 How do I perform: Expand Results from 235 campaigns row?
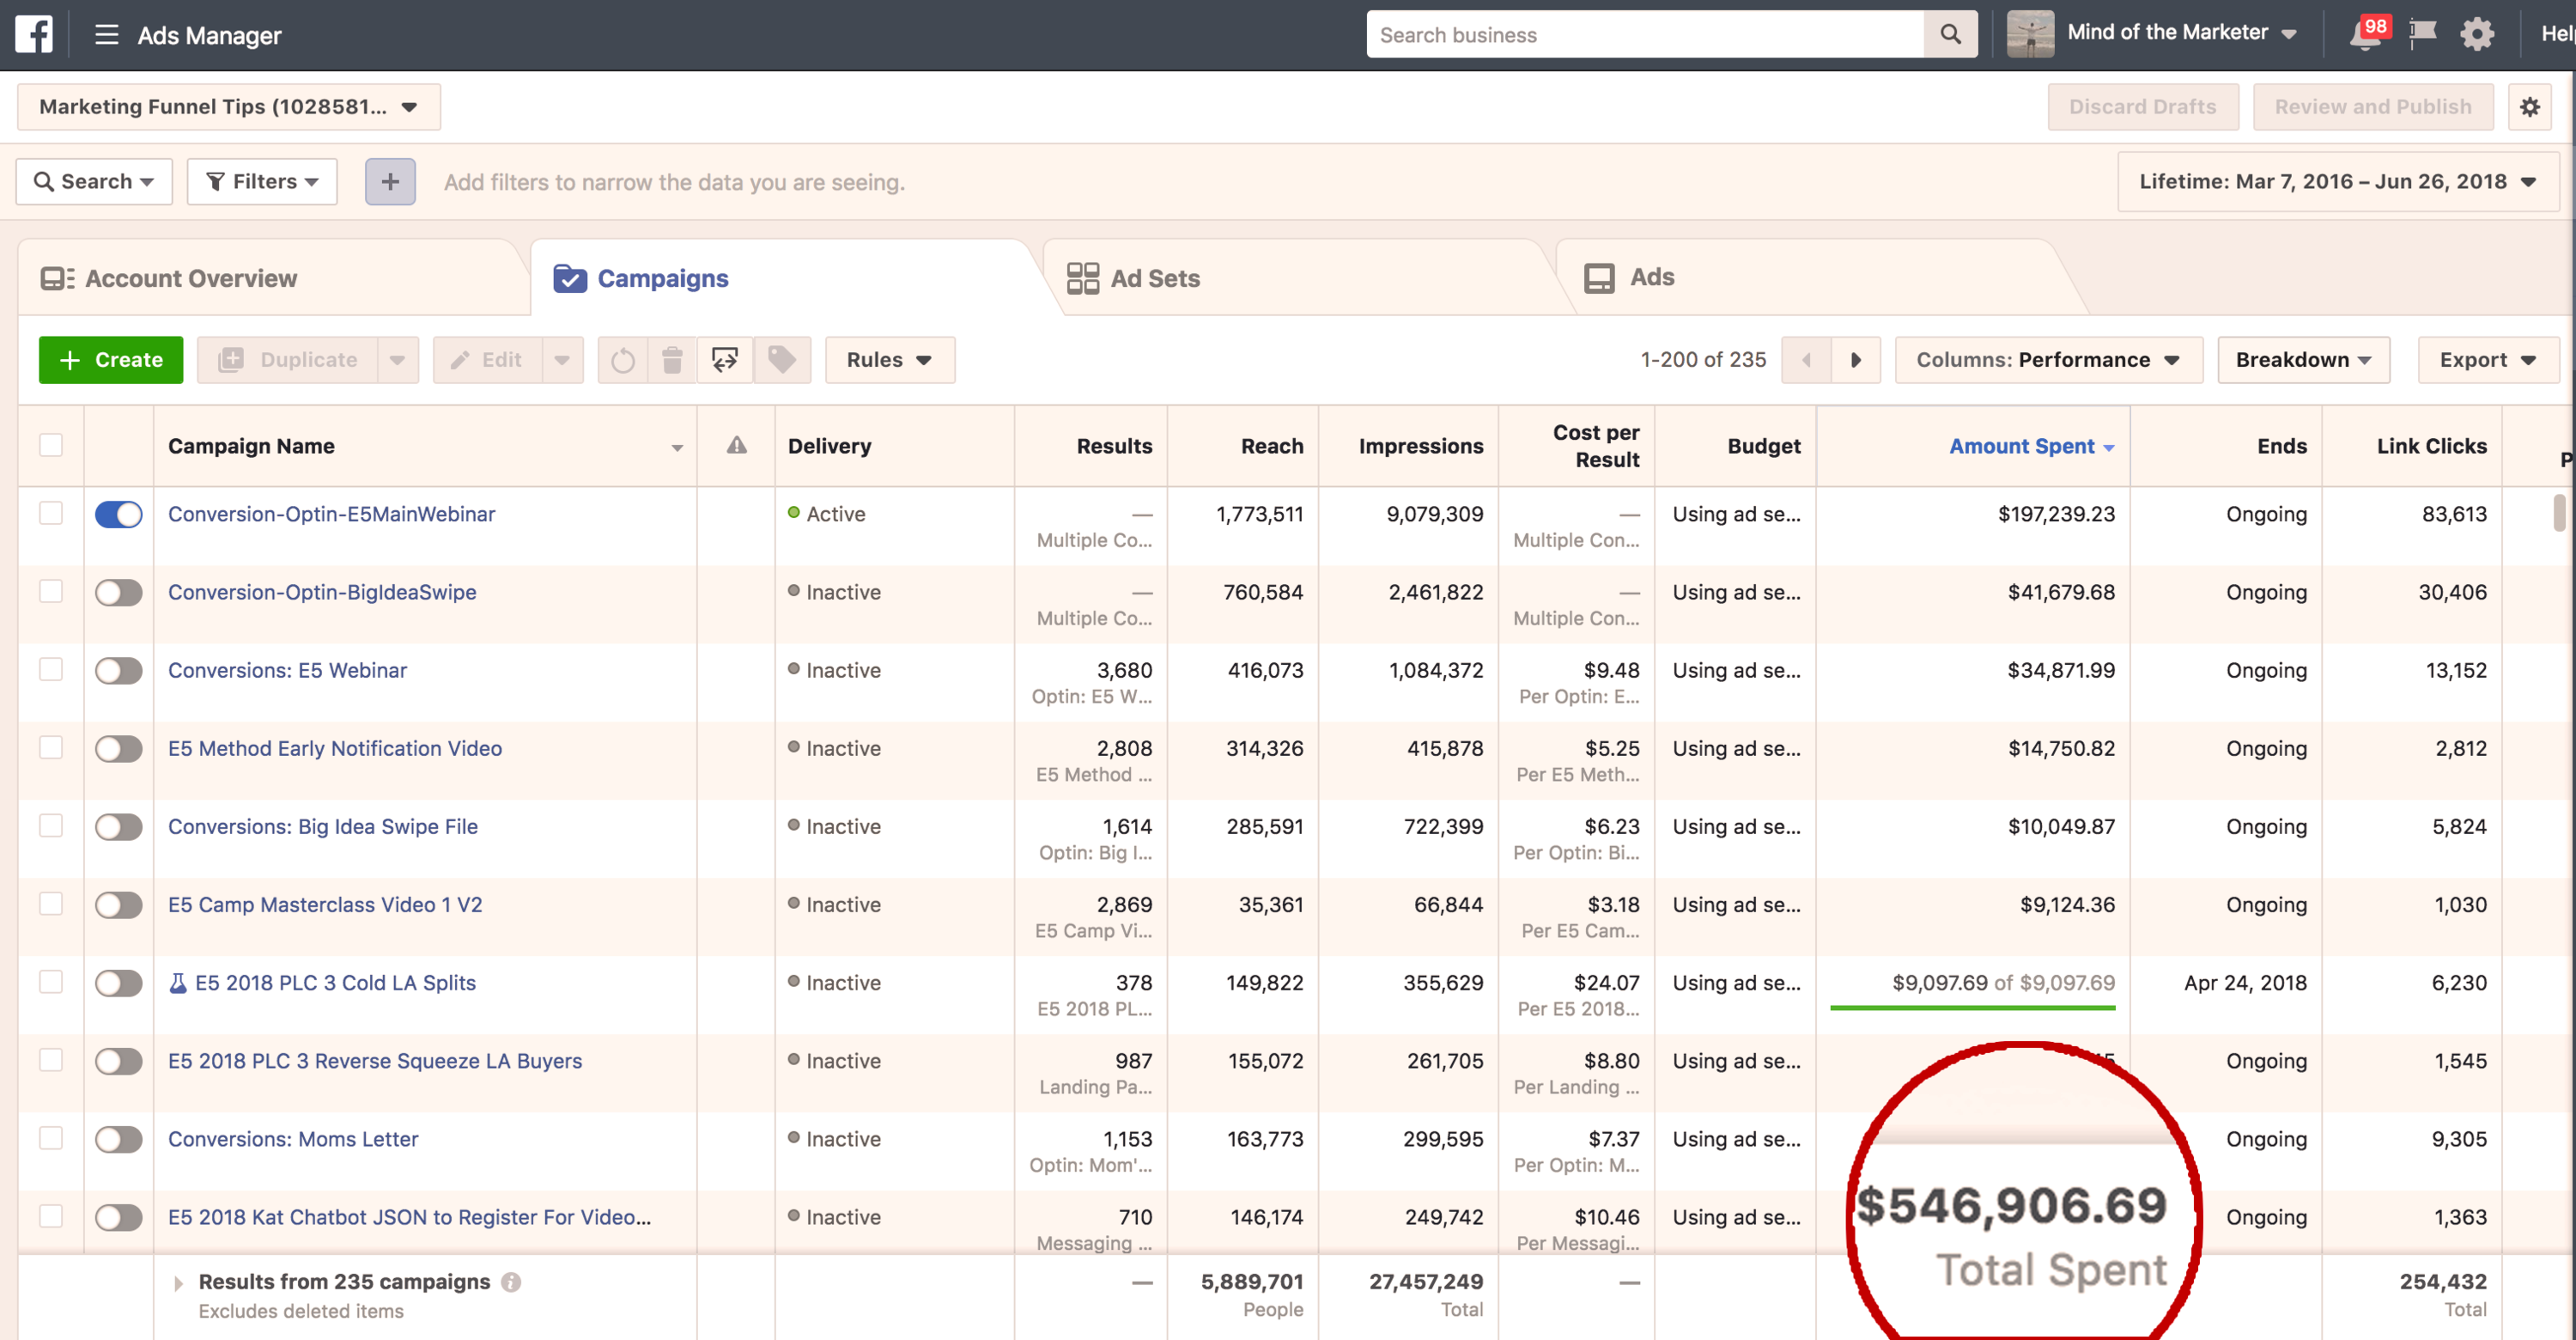[178, 1283]
